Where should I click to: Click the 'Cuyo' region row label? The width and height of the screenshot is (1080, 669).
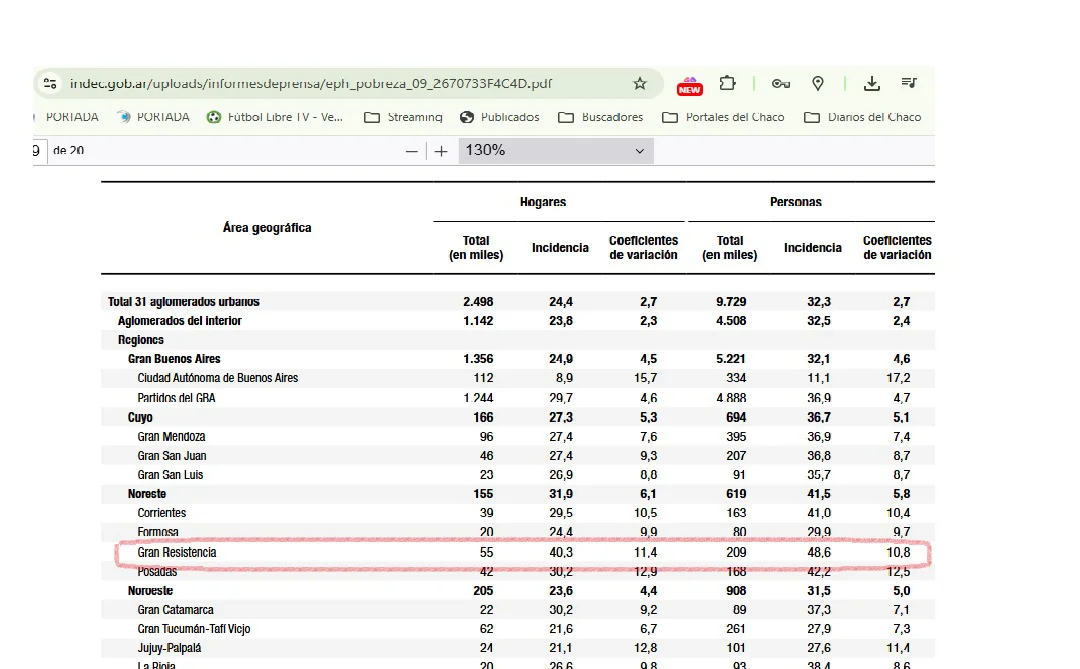point(140,418)
